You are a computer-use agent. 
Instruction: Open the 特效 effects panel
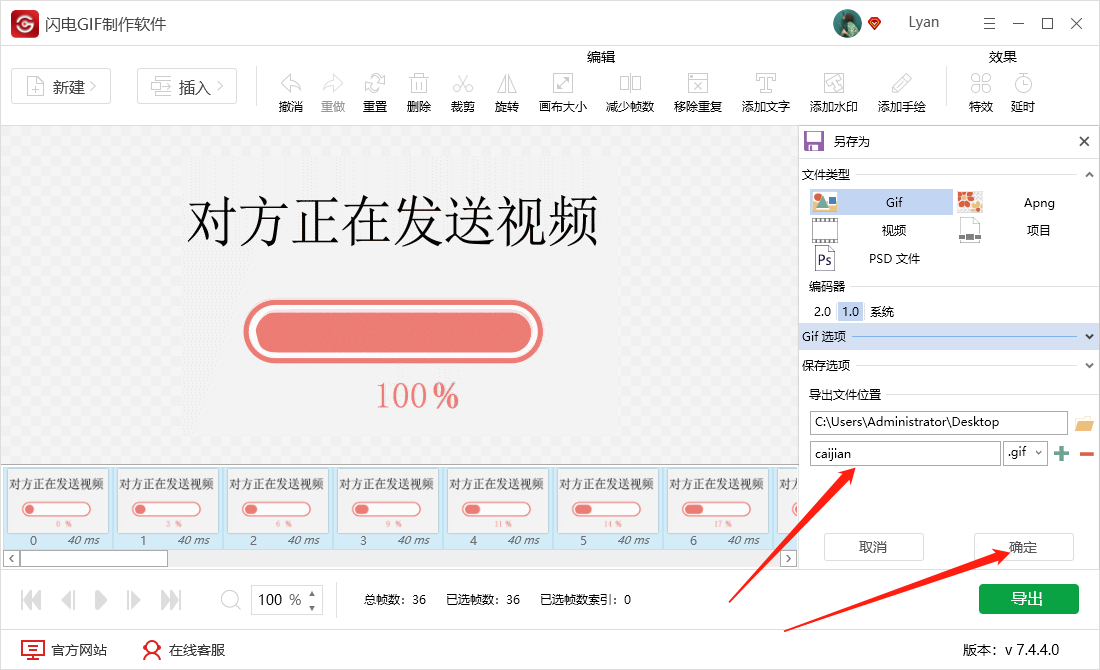(980, 90)
